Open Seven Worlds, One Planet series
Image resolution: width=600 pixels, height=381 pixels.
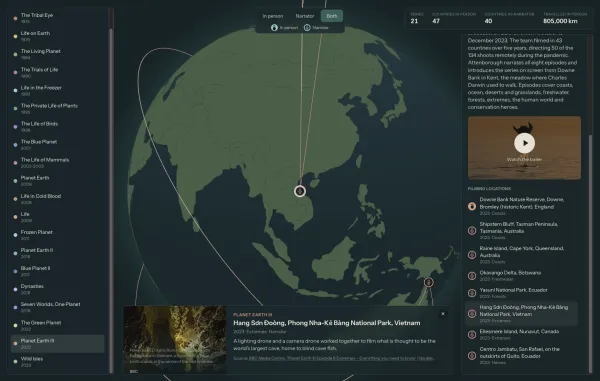(x=57, y=307)
